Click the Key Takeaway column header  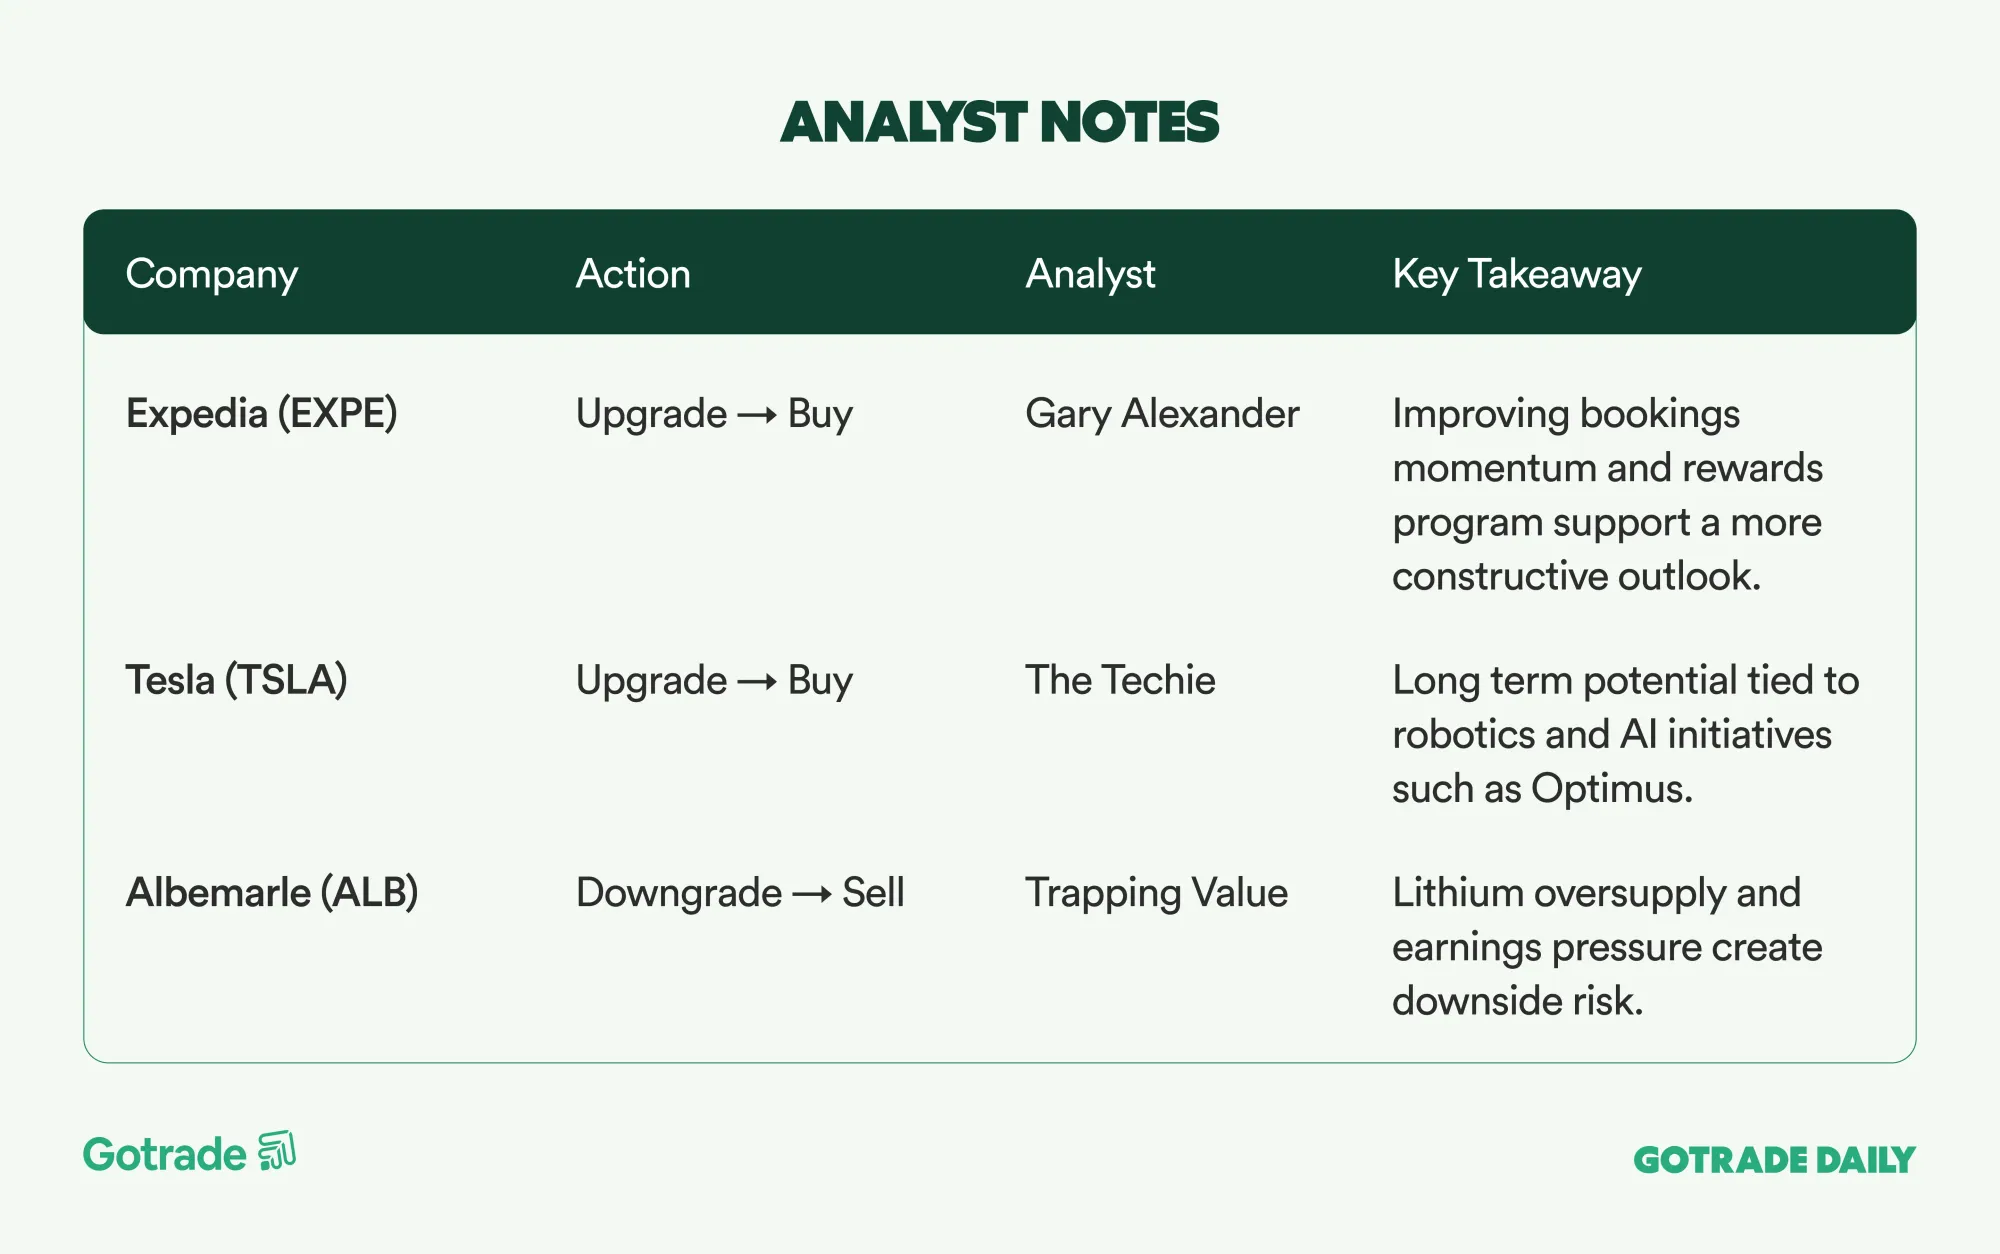pyautogui.click(x=1516, y=274)
